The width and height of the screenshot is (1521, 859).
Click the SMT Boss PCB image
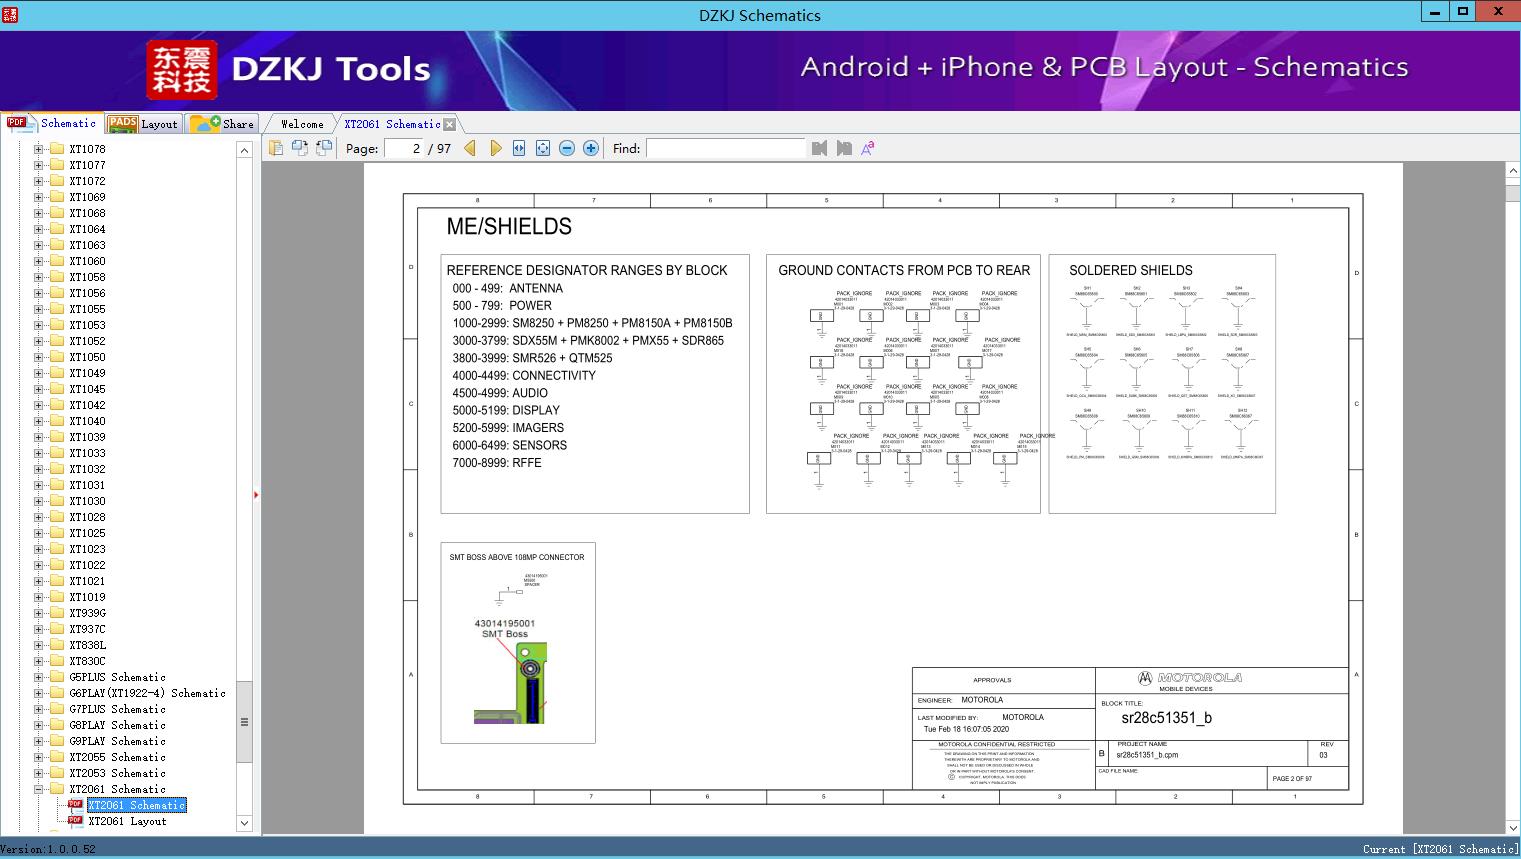coord(511,683)
